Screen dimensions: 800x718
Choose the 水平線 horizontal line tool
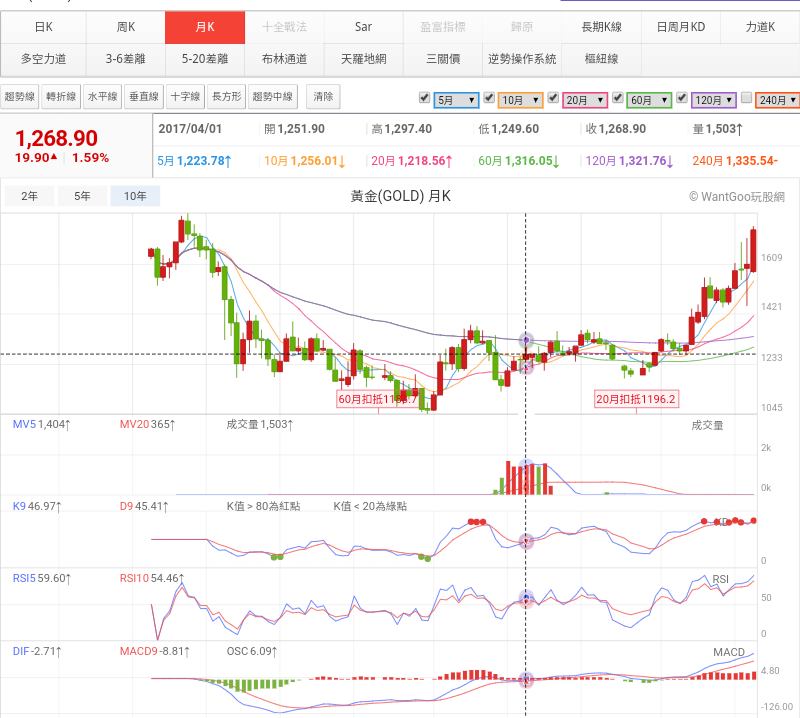102,97
